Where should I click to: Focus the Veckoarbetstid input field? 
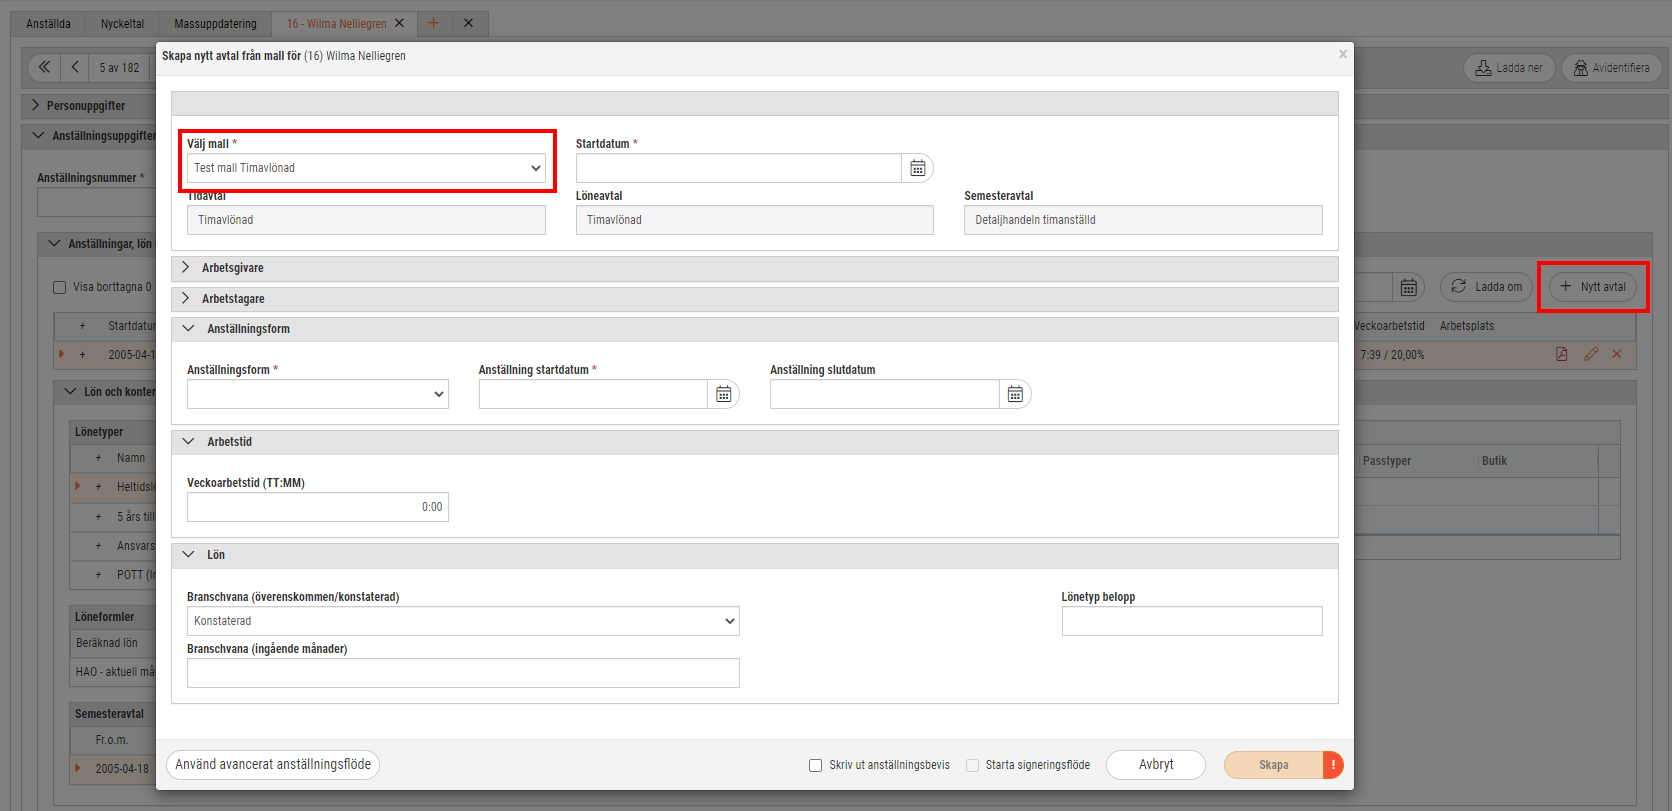point(317,507)
